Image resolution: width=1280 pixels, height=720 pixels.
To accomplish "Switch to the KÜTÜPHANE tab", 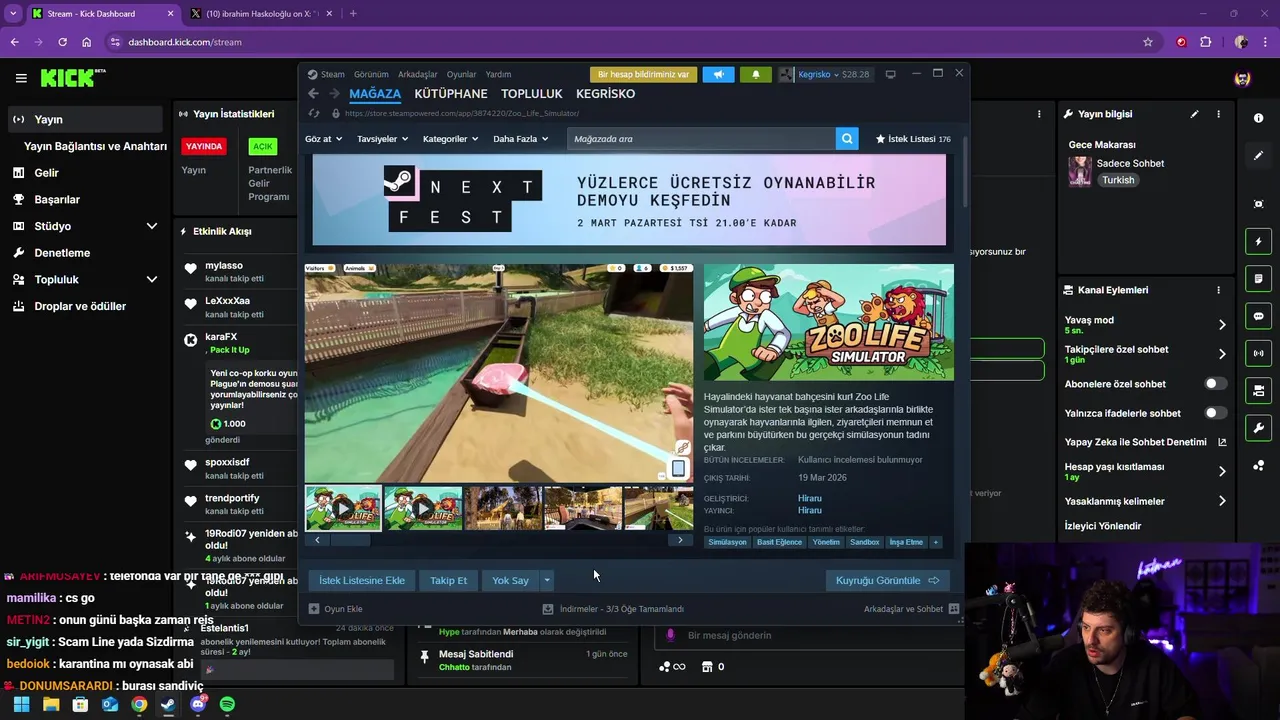I will pos(451,94).
